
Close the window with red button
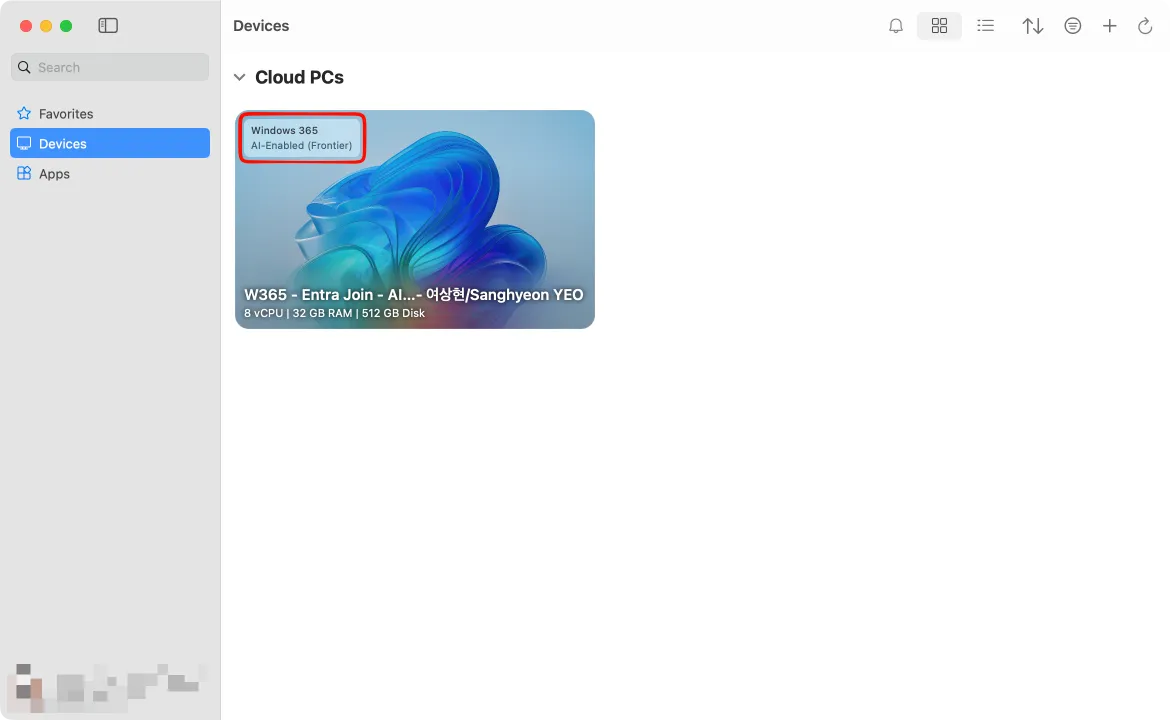tap(26, 26)
